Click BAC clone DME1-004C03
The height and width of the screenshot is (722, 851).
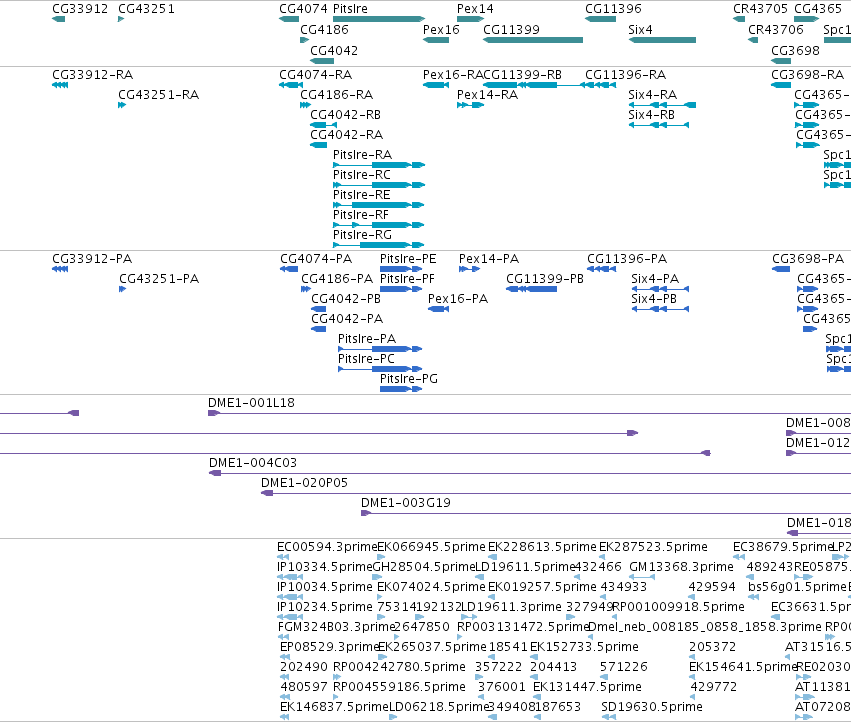(x=530, y=473)
